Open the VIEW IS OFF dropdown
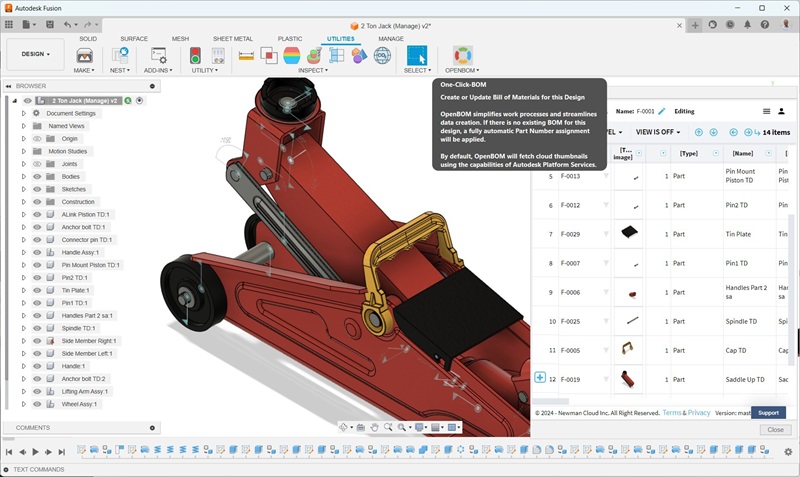Screen dimensions: 800x477 [658, 132]
